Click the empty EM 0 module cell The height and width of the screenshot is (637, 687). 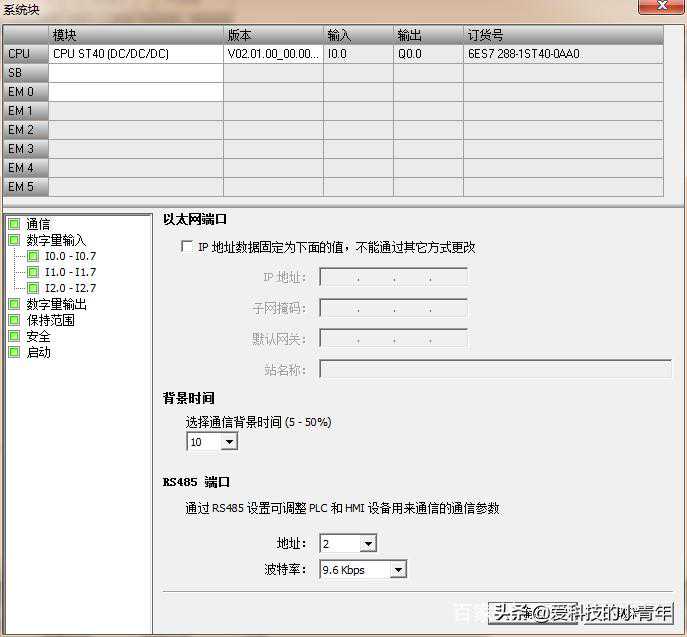[136, 92]
